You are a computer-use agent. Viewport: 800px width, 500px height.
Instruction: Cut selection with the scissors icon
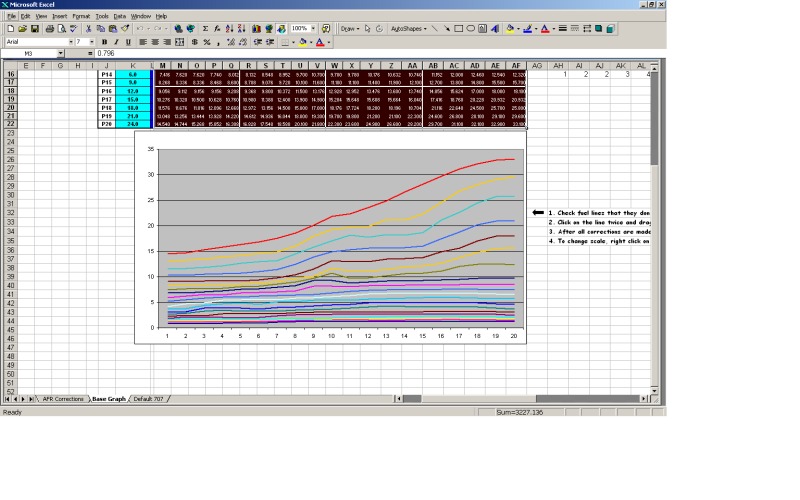tap(88, 29)
